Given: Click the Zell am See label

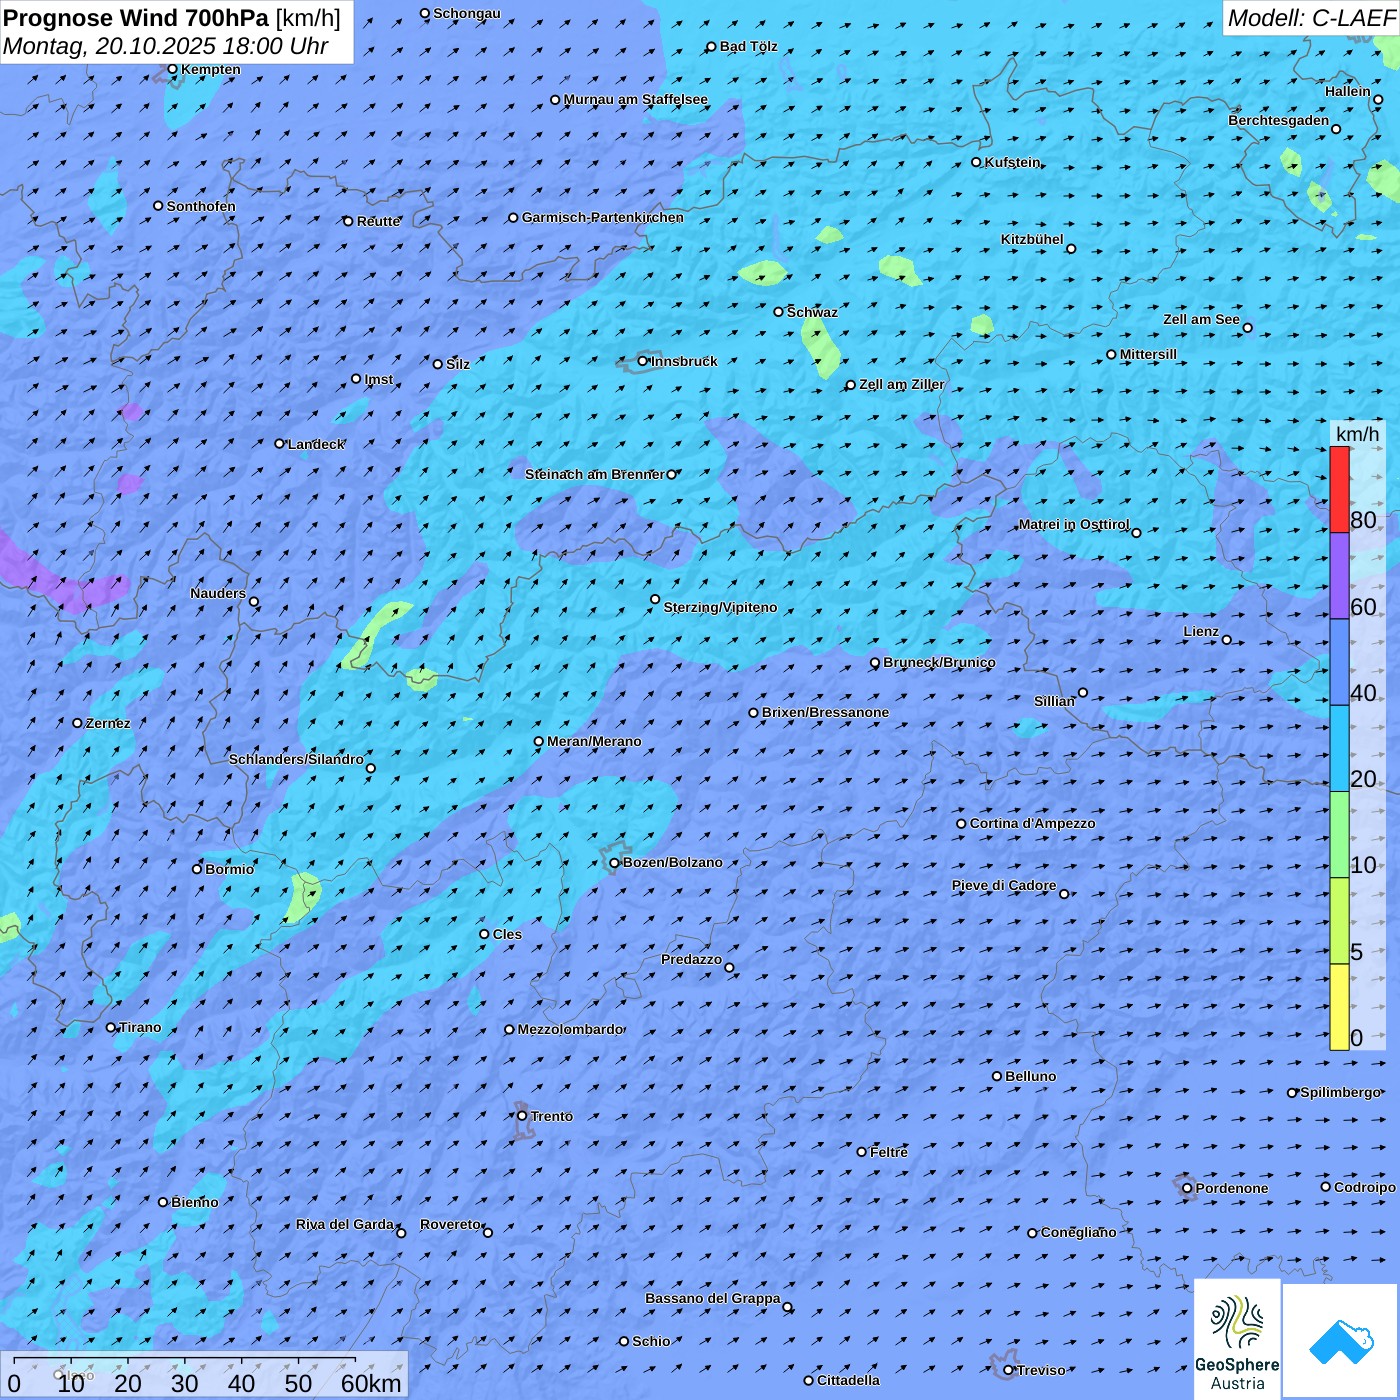Looking at the screenshot, I should [x=1201, y=319].
